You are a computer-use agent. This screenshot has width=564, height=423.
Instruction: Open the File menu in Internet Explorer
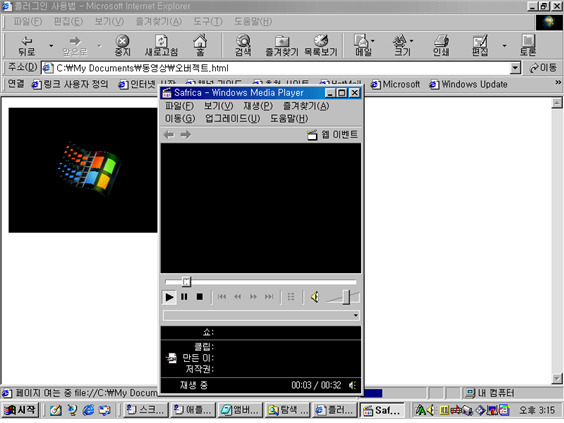tap(28, 22)
